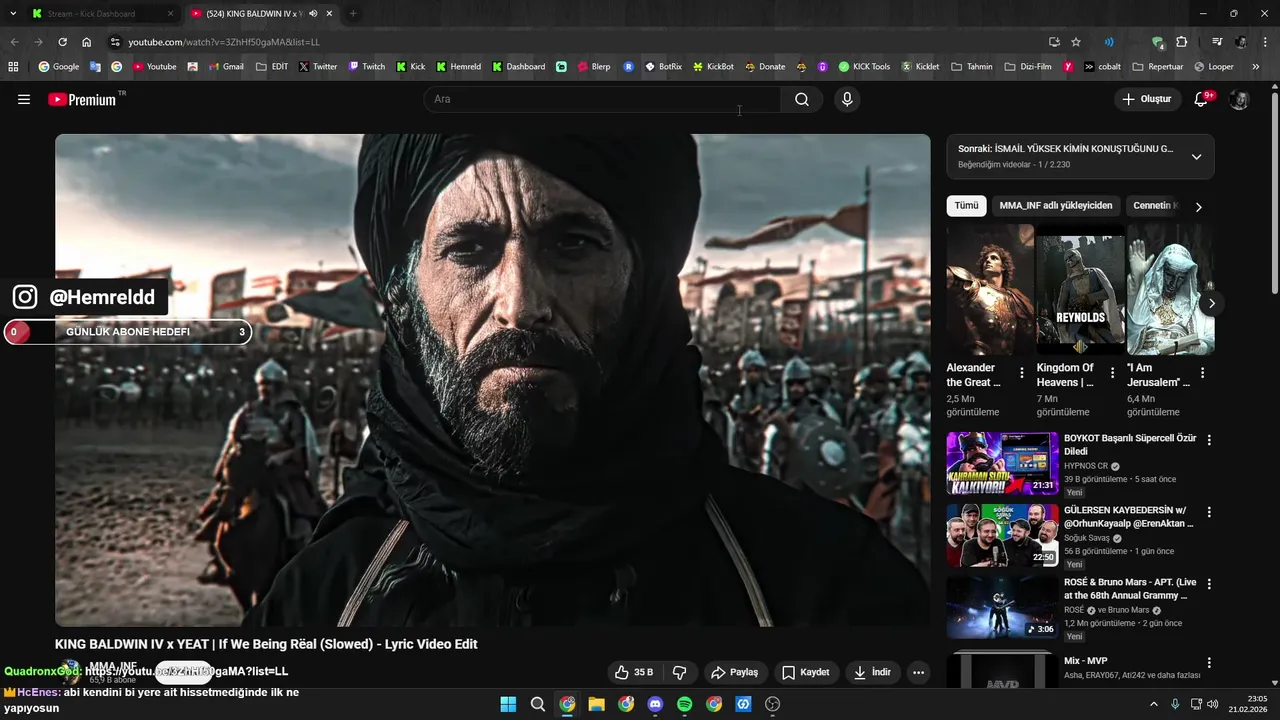The width and height of the screenshot is (1280, 720).
Task: Click the Oluştur create button
Action: (x=1146, y=99)
